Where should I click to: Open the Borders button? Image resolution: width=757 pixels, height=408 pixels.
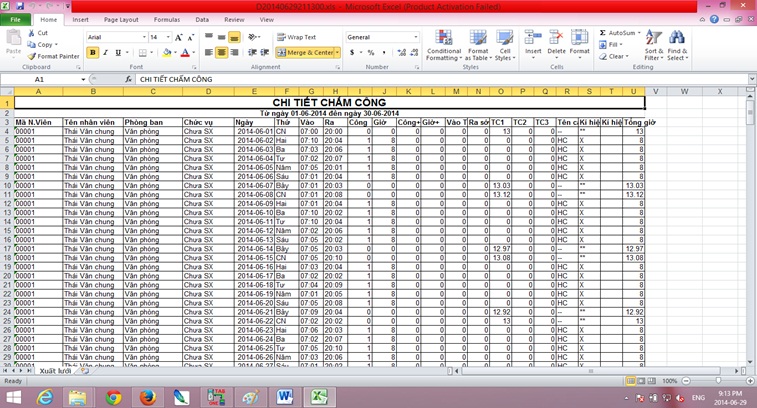pyautogui.click(x=142, y=53)
